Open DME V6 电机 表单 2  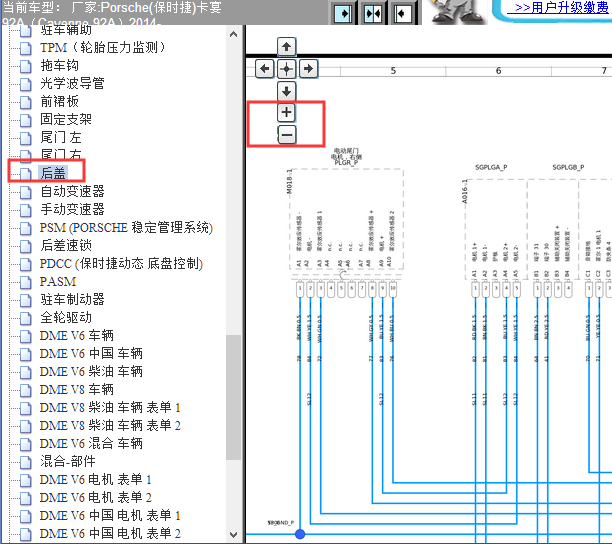point(95,497)
